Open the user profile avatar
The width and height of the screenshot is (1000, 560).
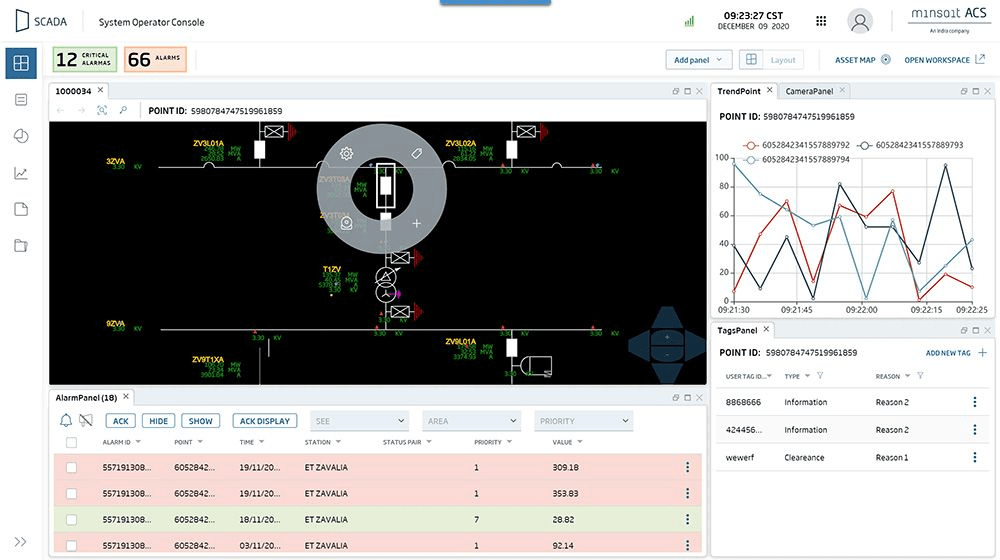(860, 21)
